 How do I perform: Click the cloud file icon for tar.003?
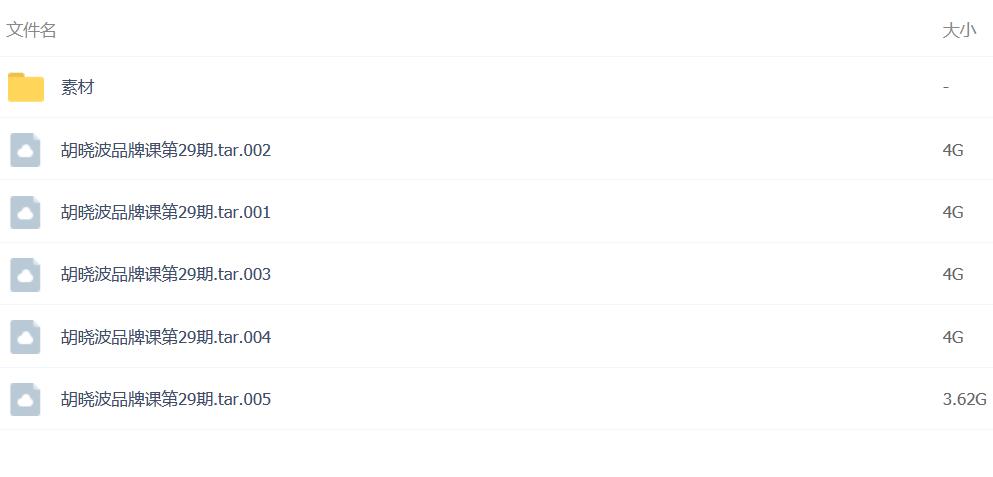(x=25, y=274)
